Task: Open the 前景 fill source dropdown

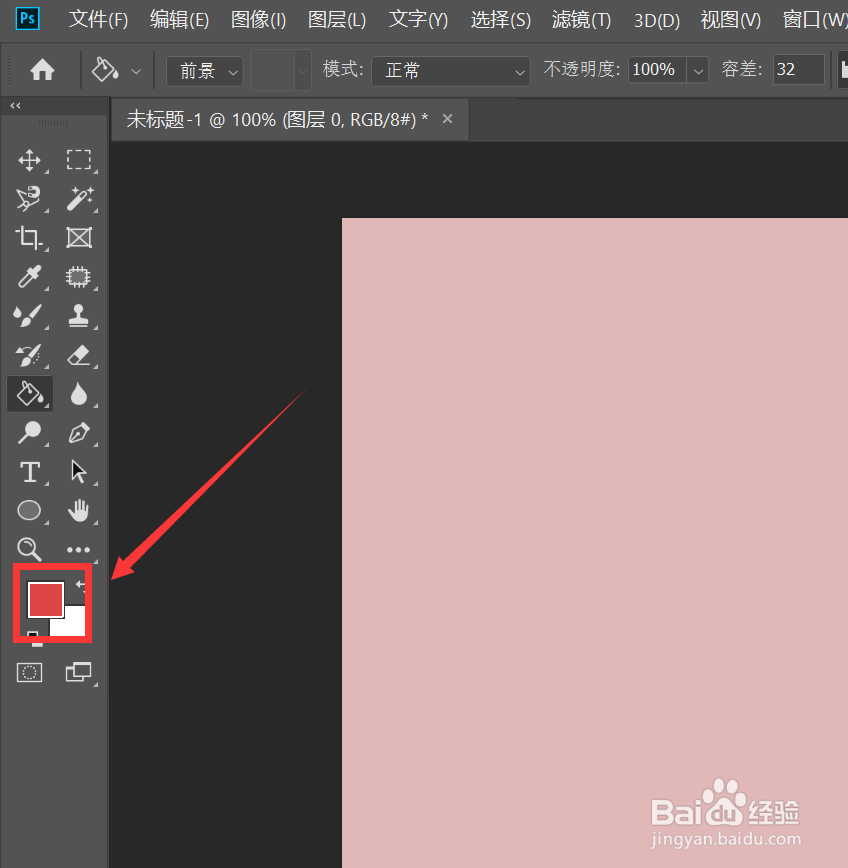Action: (205, 71)
